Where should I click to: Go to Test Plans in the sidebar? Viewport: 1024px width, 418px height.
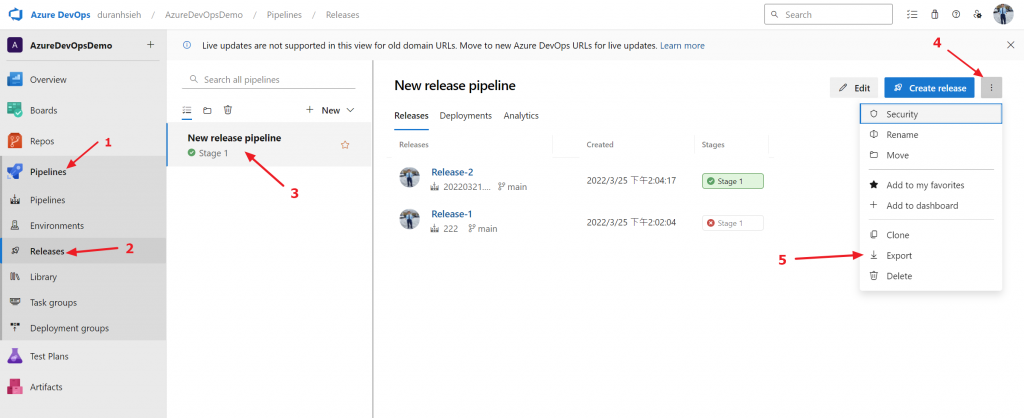tap(83, 357)
